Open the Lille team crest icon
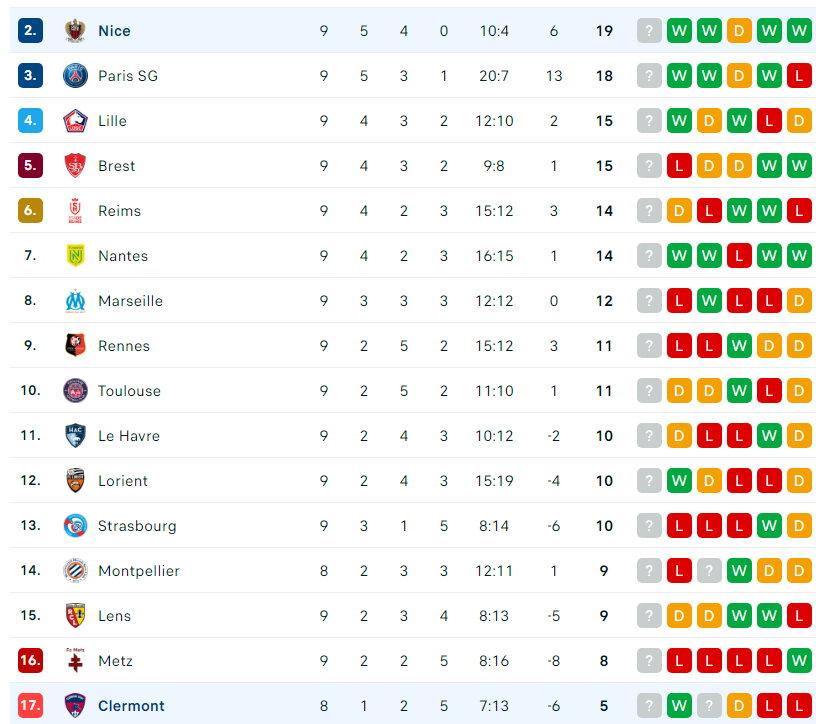 [75, 121]
